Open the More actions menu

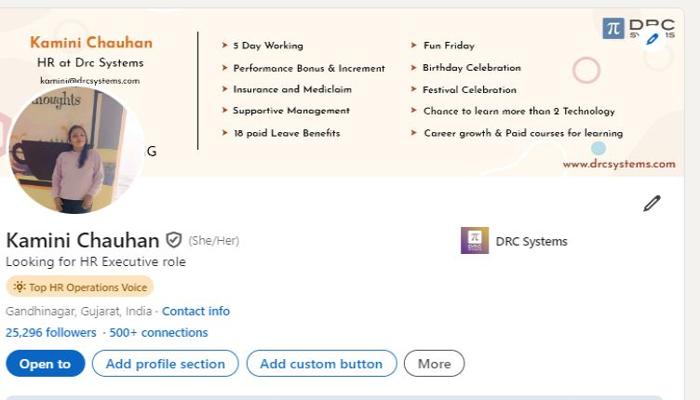click(434, 364)
